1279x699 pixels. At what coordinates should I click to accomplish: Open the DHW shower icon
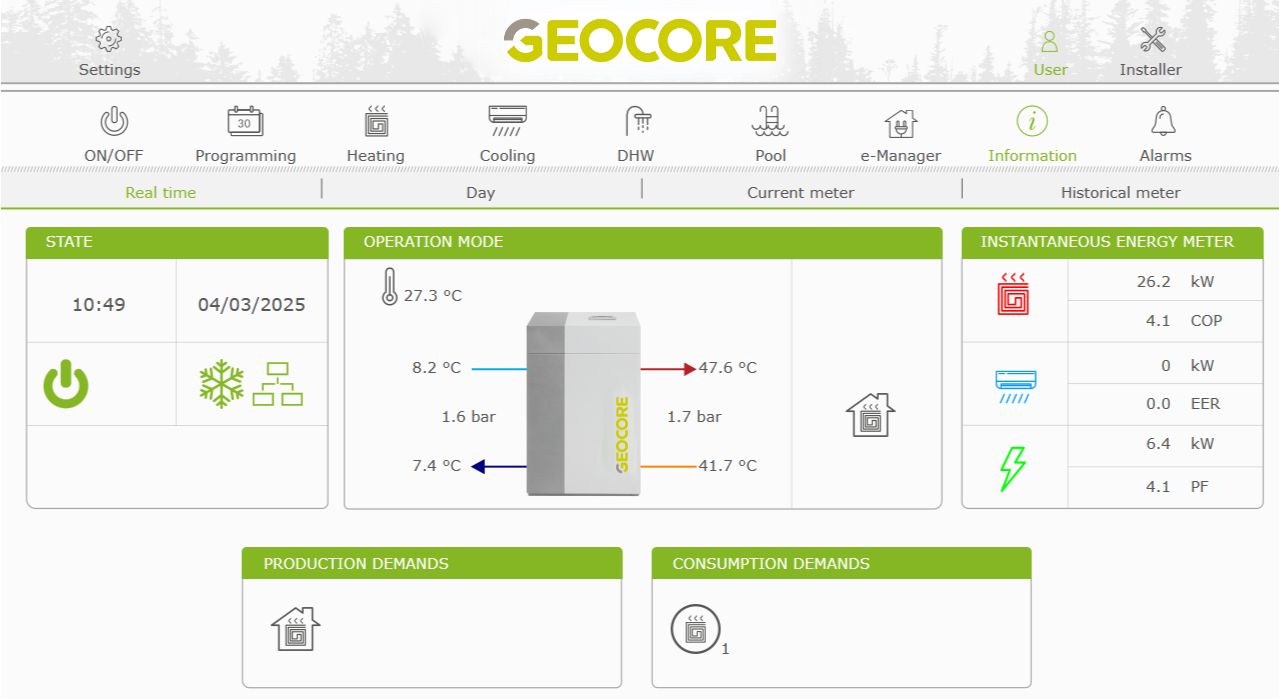point(638,122)
